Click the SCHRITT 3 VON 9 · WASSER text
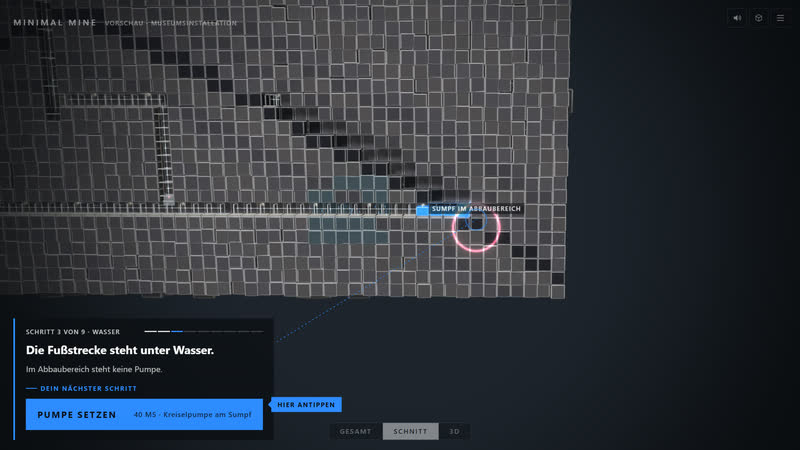 click(73, 332)
